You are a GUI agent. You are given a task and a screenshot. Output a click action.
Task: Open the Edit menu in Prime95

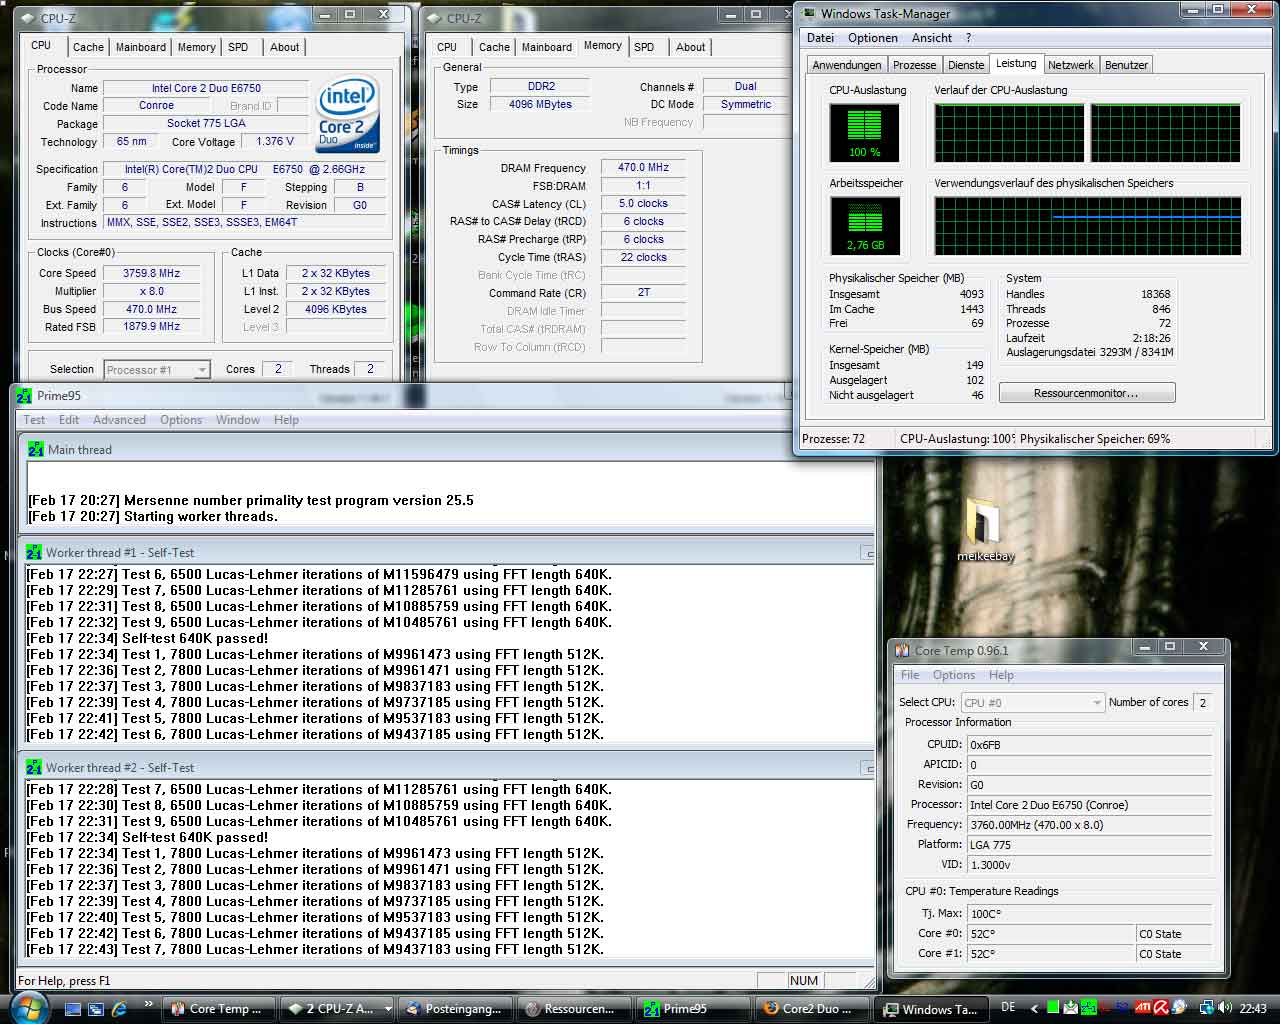click(x=69, y=420)
